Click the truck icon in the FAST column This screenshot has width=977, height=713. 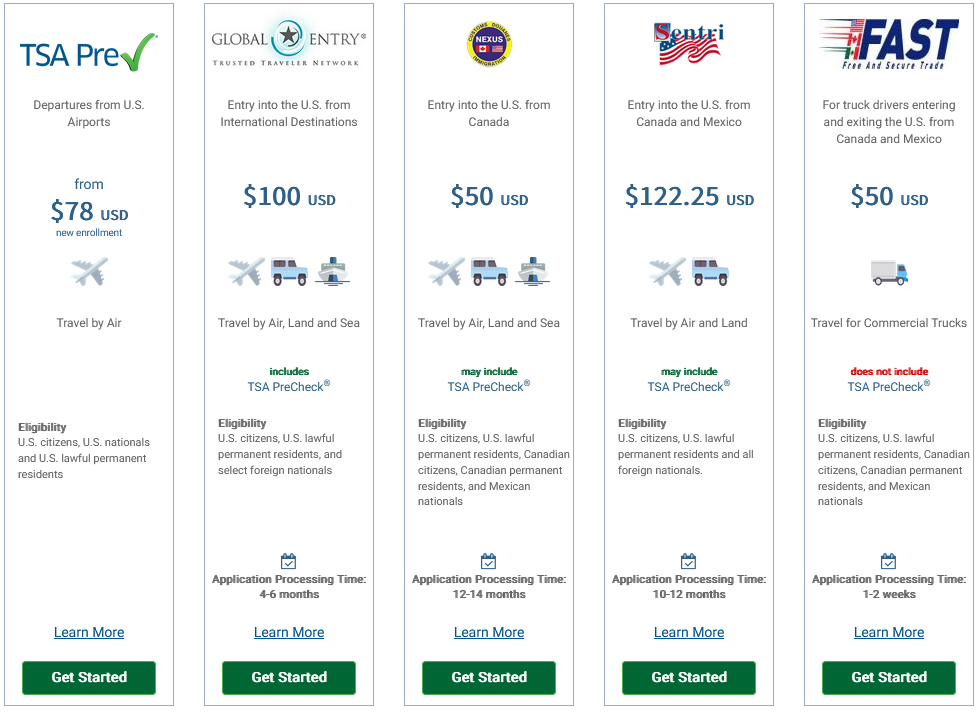point(888,271)
